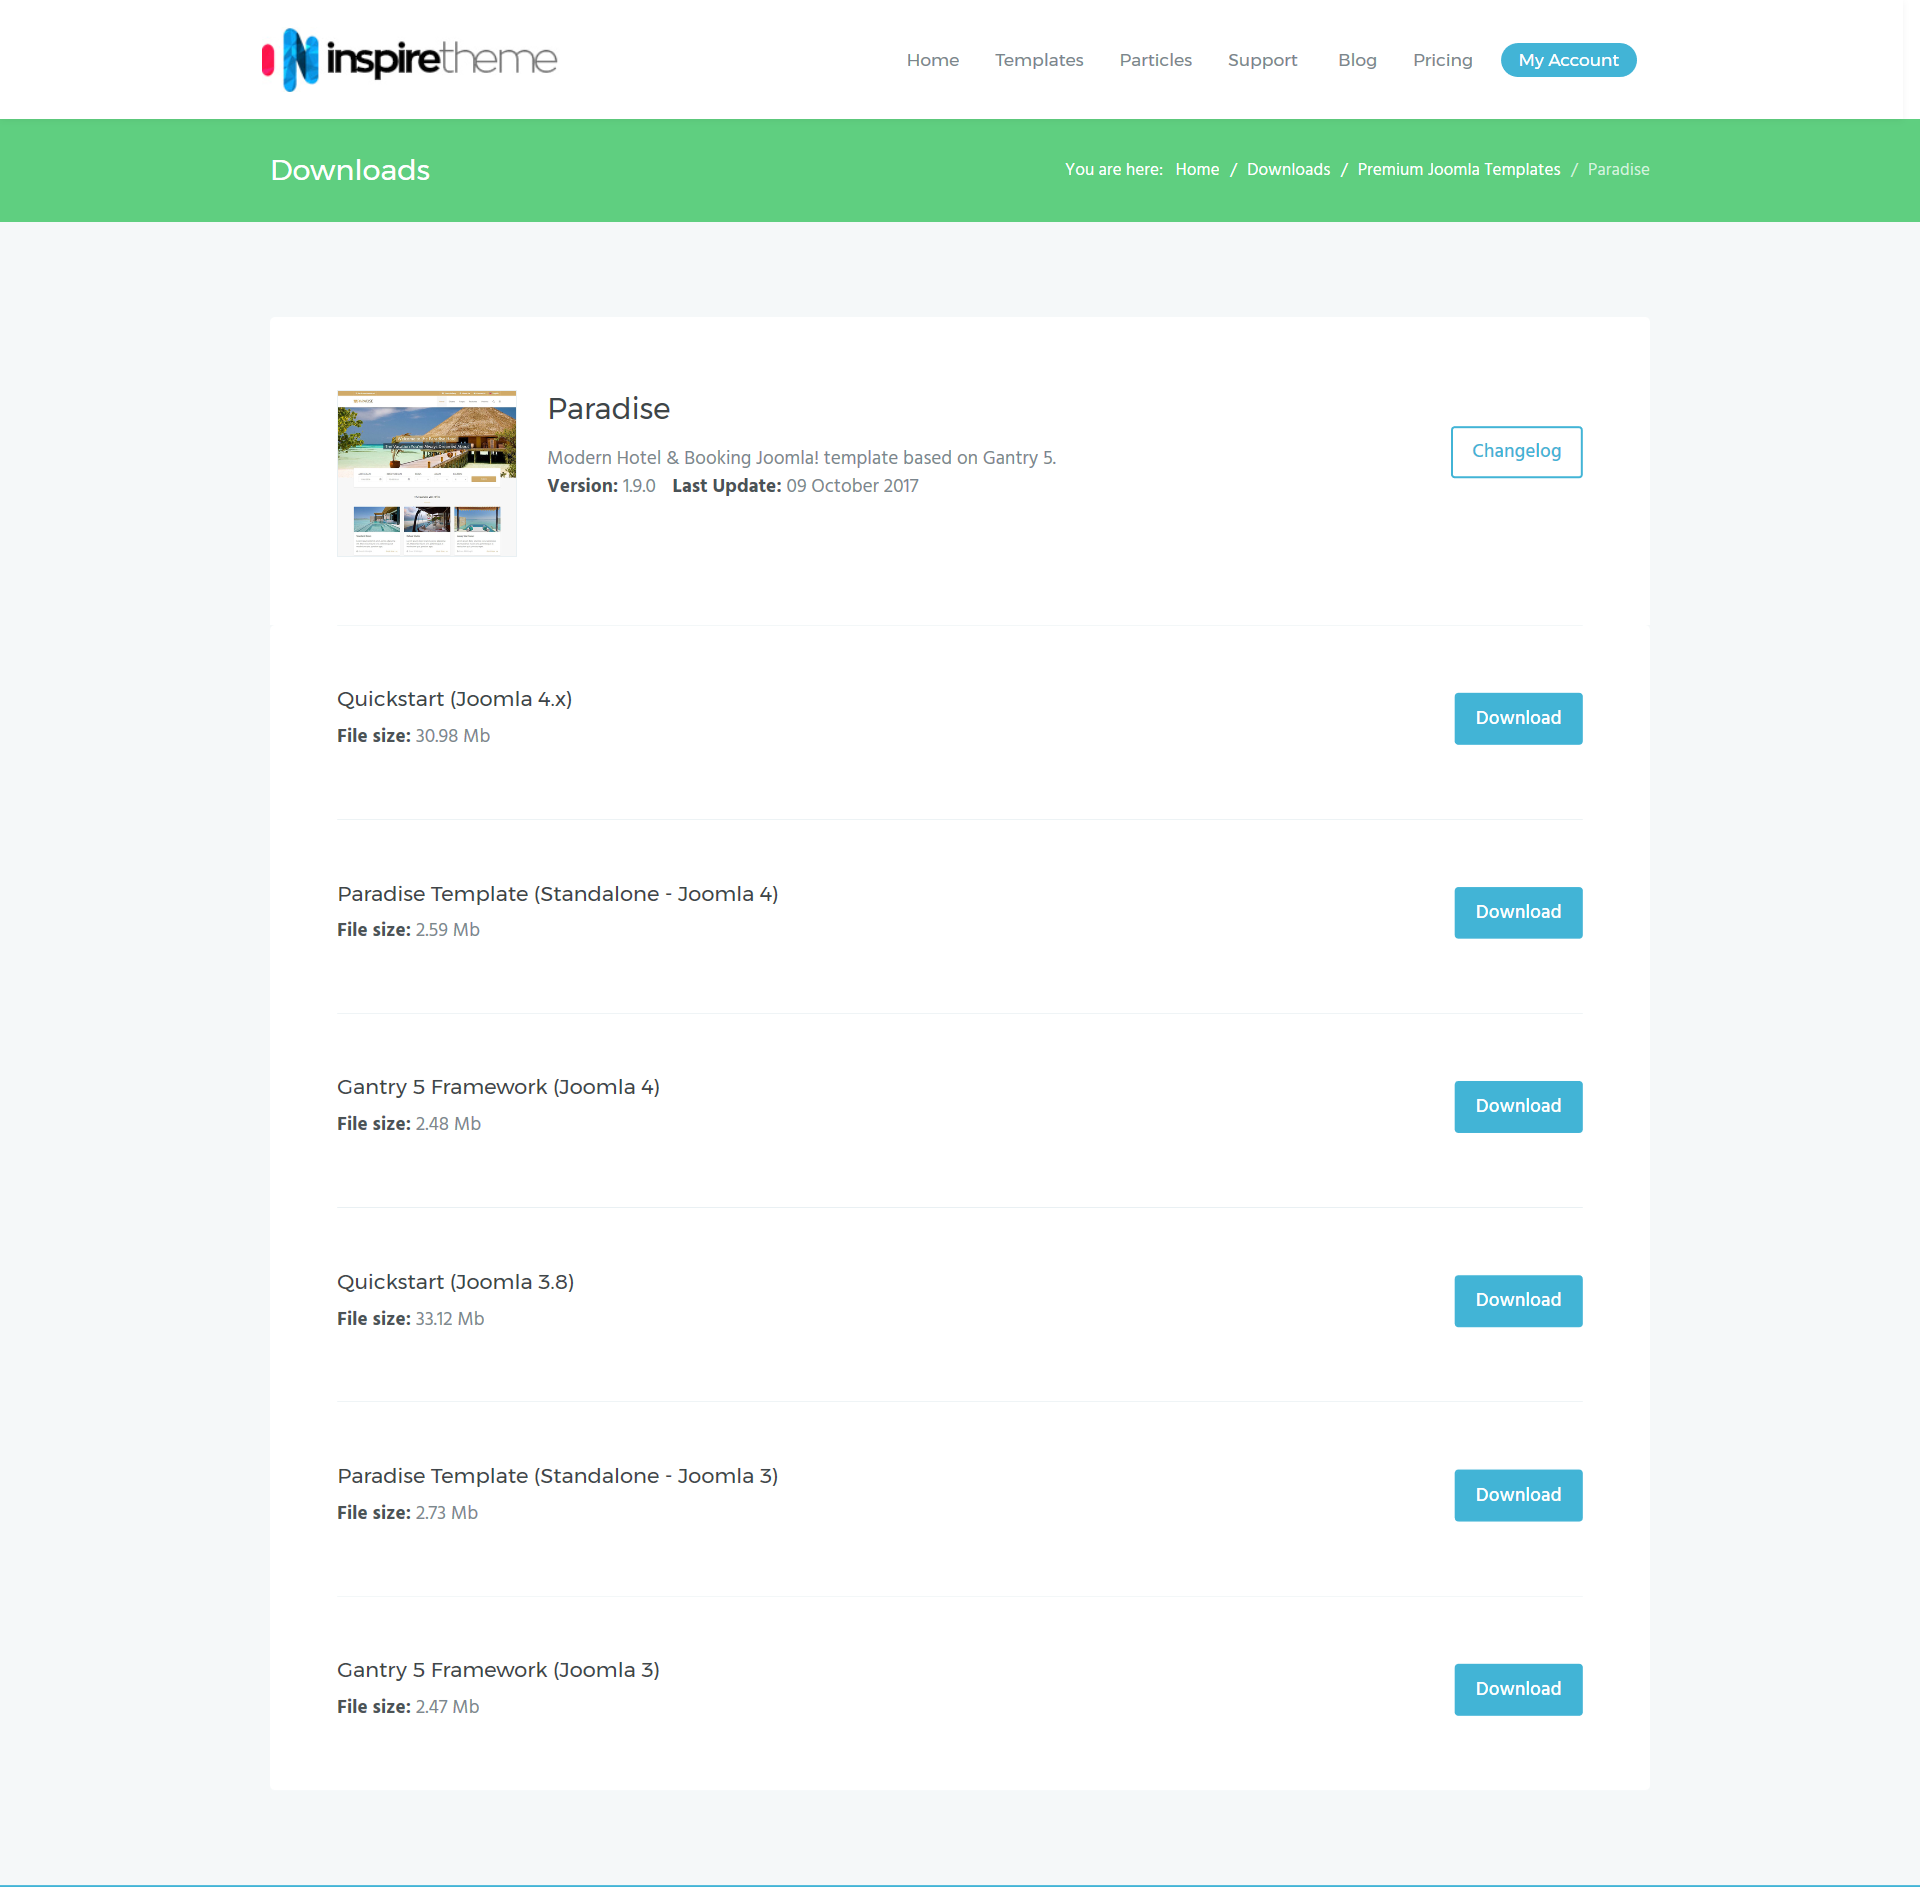
Task: Open the Paradise template thumbnail
Action: pos(427,473)
